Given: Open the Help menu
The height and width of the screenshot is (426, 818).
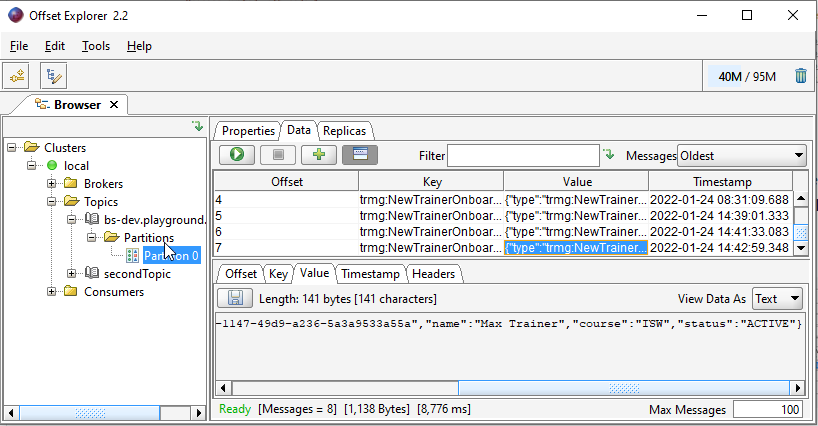Looking at the screenshot, I should tap(139, 46).
